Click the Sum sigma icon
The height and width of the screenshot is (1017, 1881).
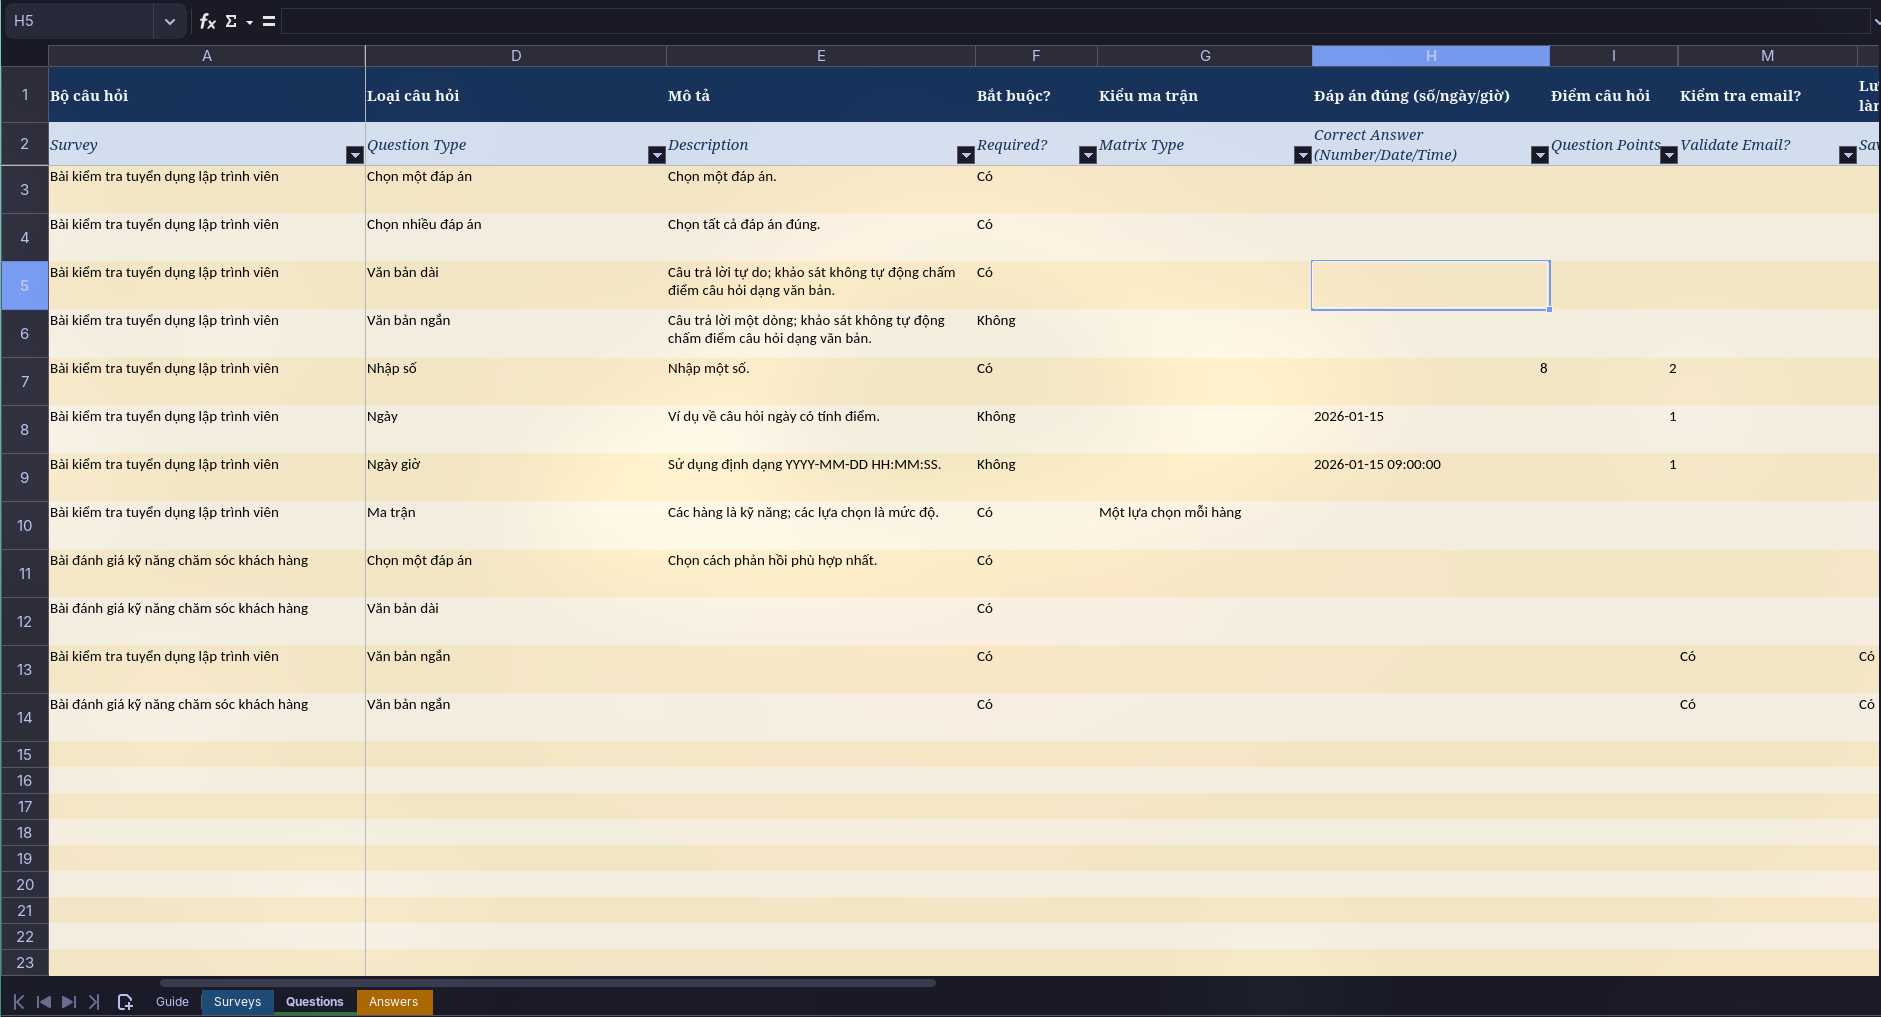pos(231,21)
